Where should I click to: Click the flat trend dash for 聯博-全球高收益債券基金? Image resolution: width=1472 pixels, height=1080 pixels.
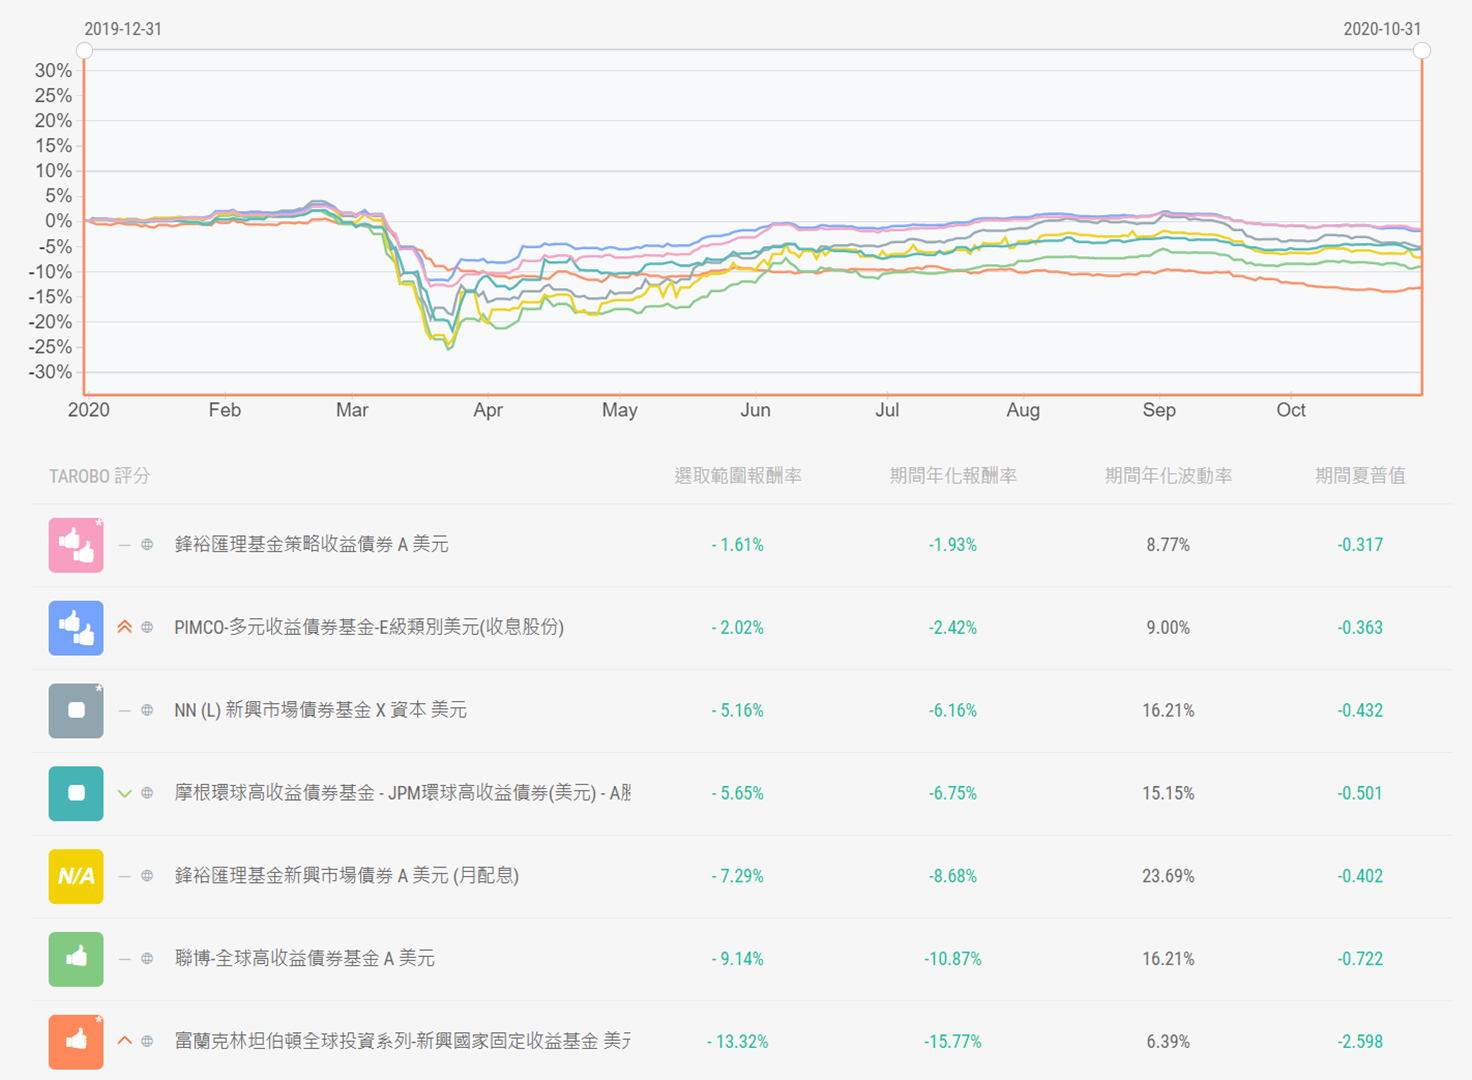pyautogui.click(x=125, y=959)
